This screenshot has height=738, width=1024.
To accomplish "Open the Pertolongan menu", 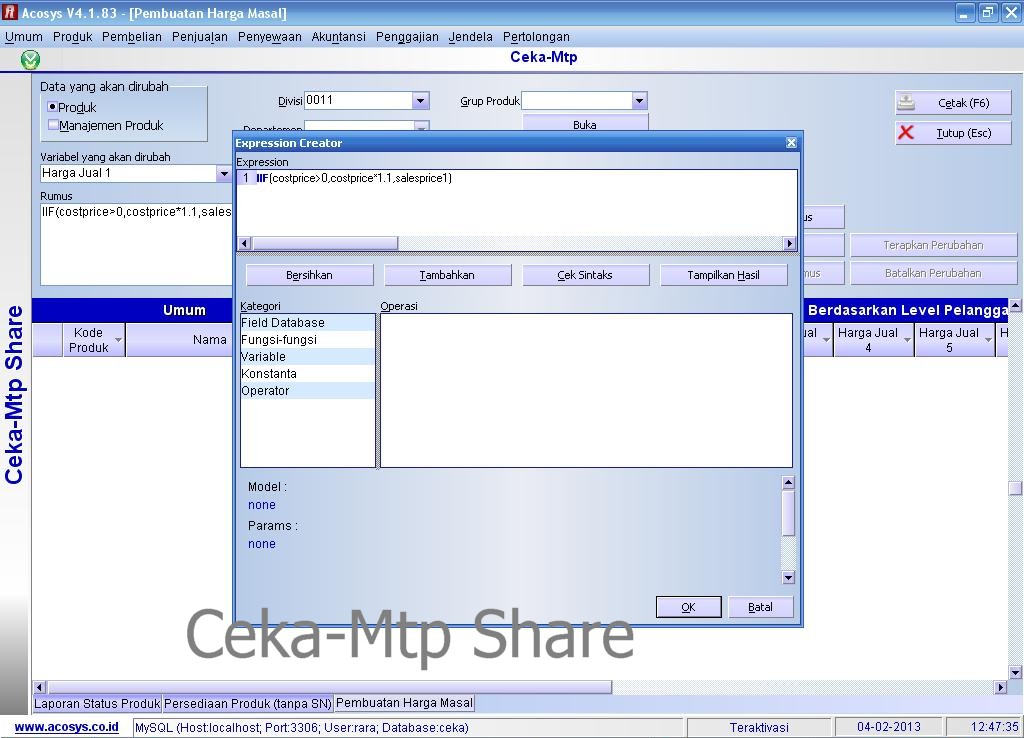I will point(536,37).
